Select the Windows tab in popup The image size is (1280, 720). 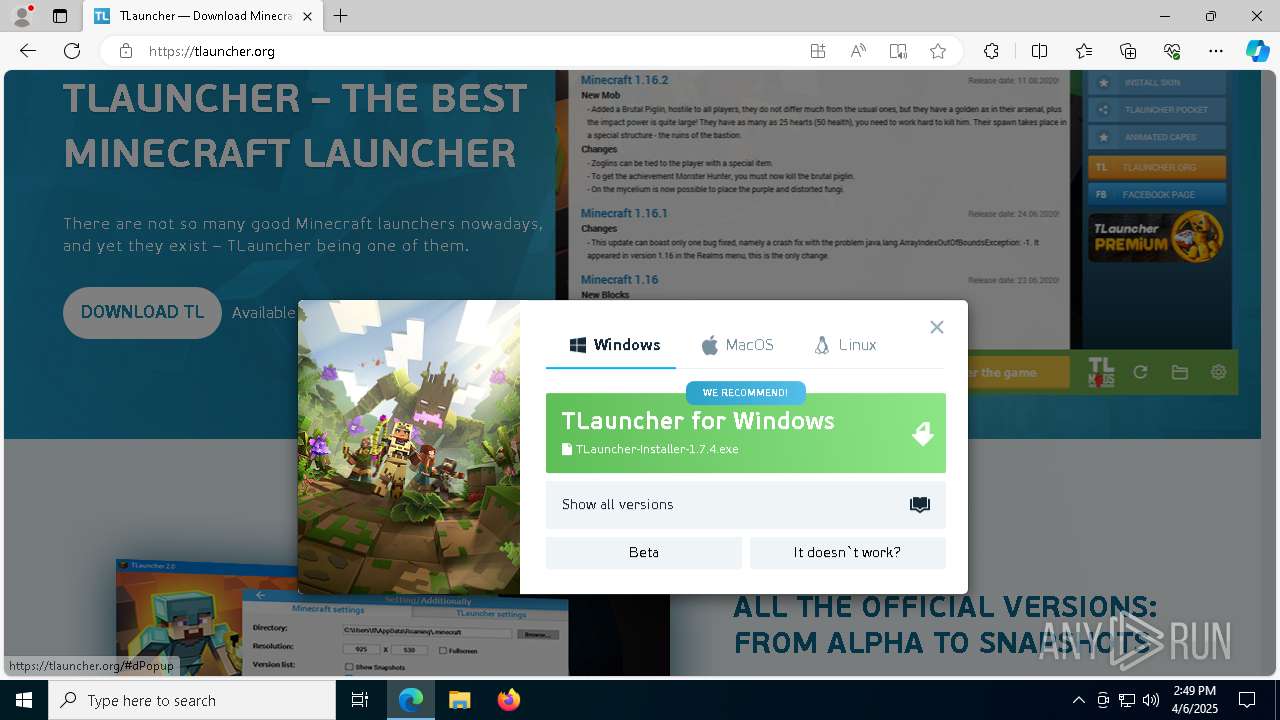(x=614, y=345)
